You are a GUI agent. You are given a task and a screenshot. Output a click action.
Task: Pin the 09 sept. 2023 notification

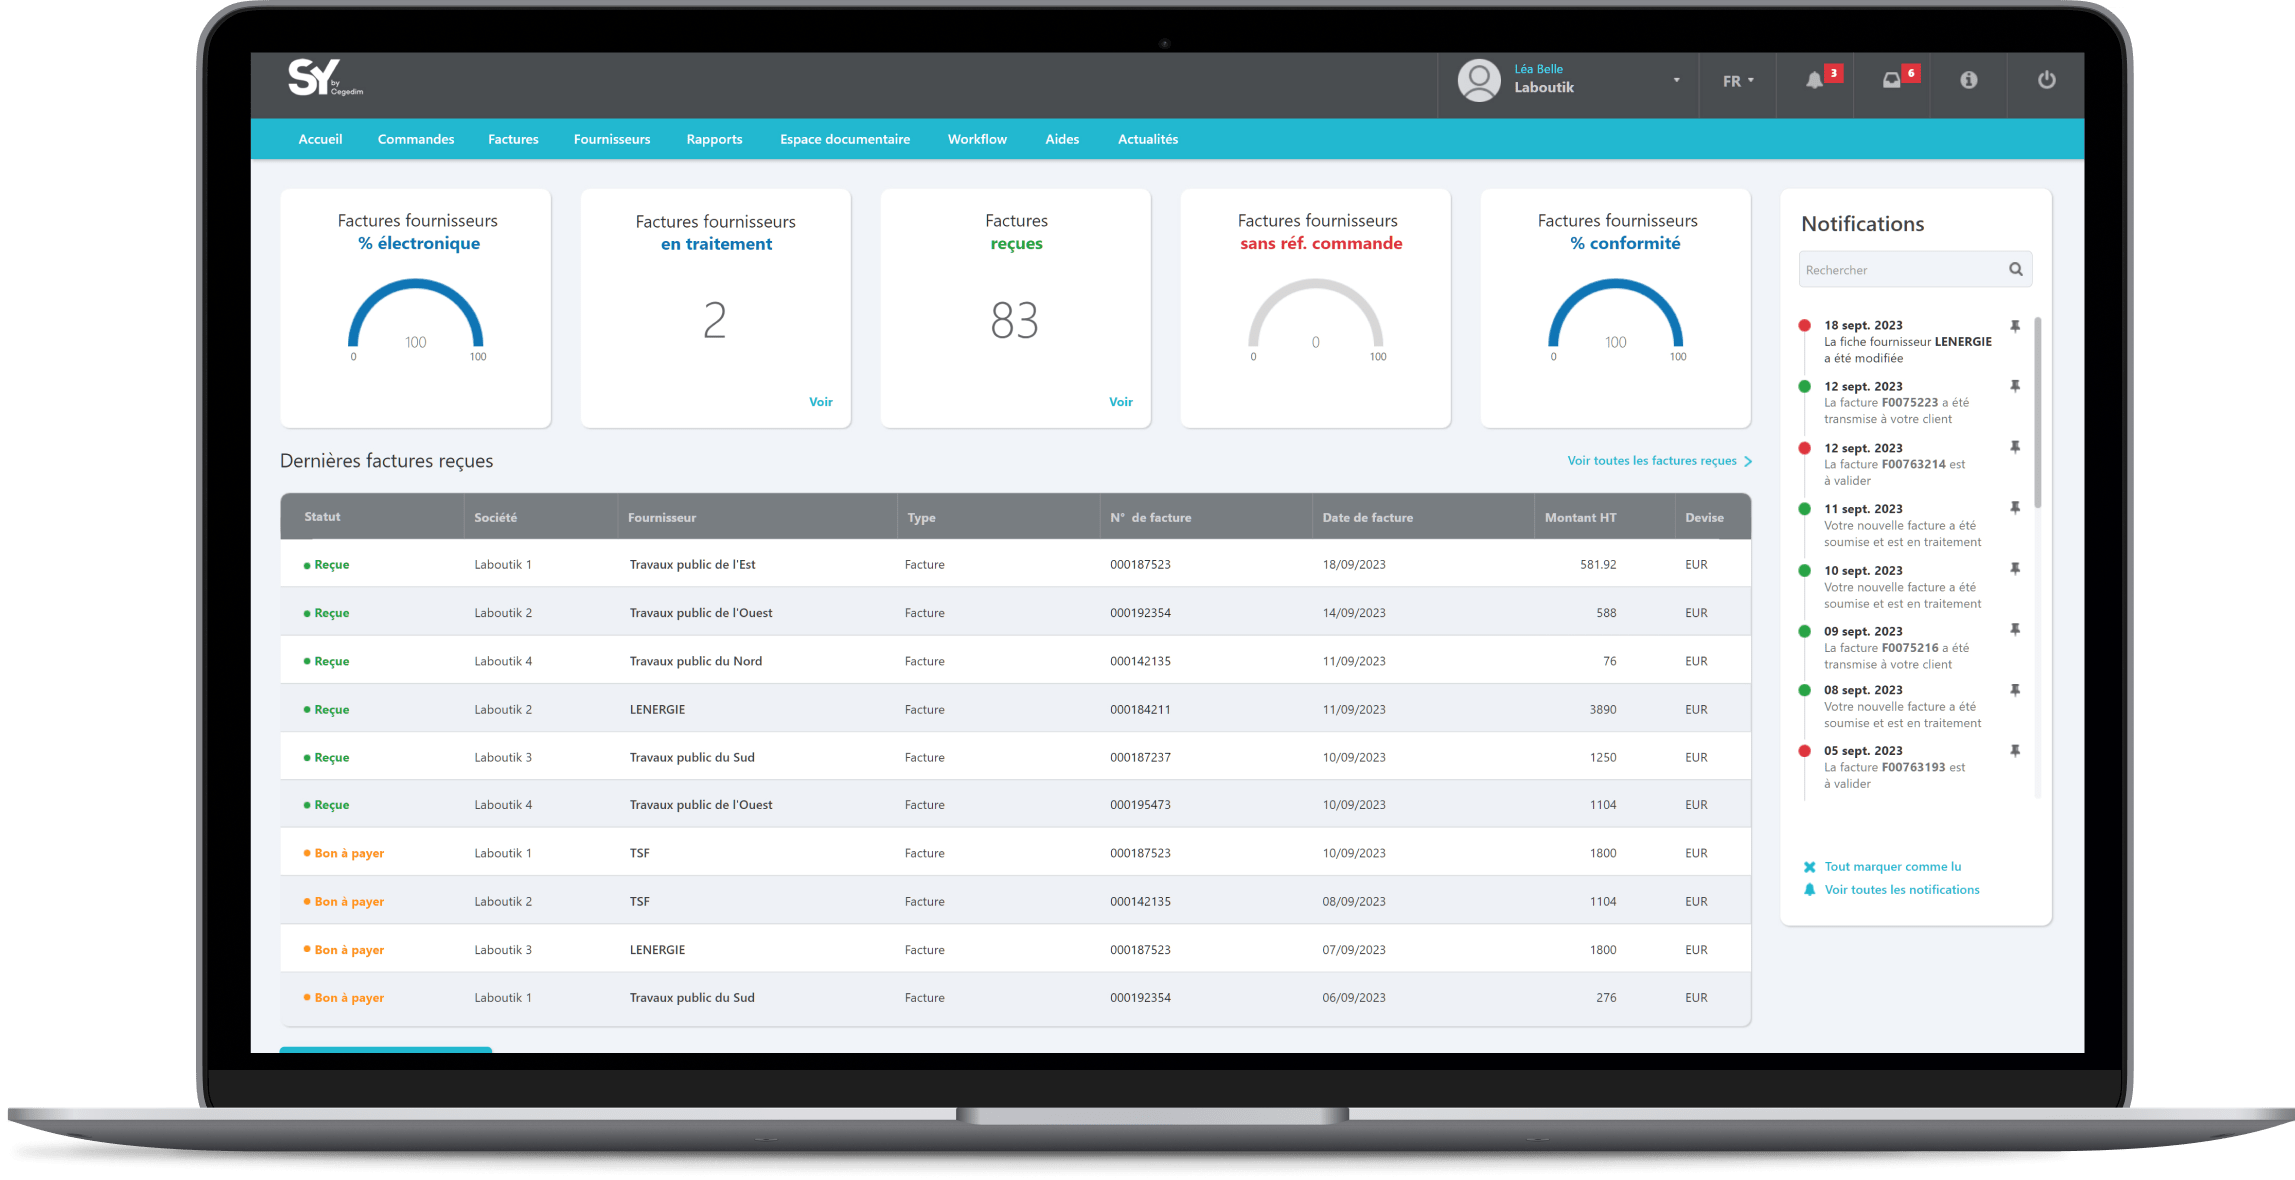pos(2015,630)
